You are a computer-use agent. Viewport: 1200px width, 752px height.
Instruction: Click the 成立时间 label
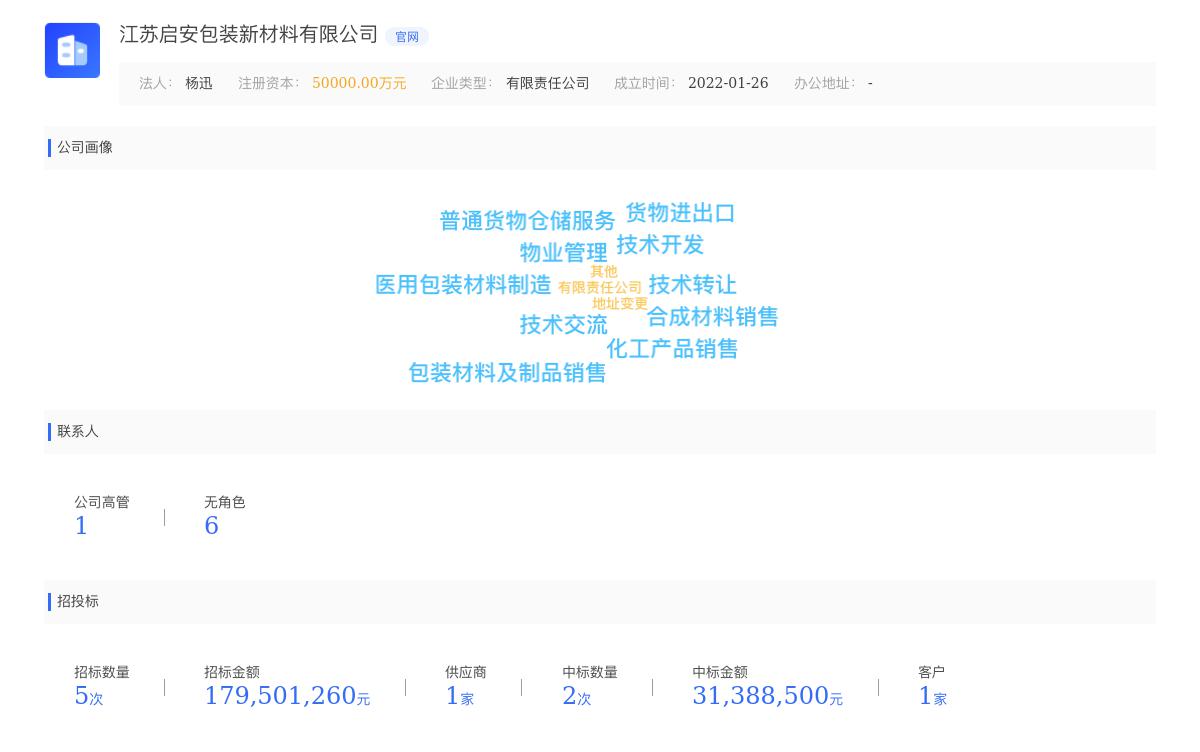click(645, 83)
